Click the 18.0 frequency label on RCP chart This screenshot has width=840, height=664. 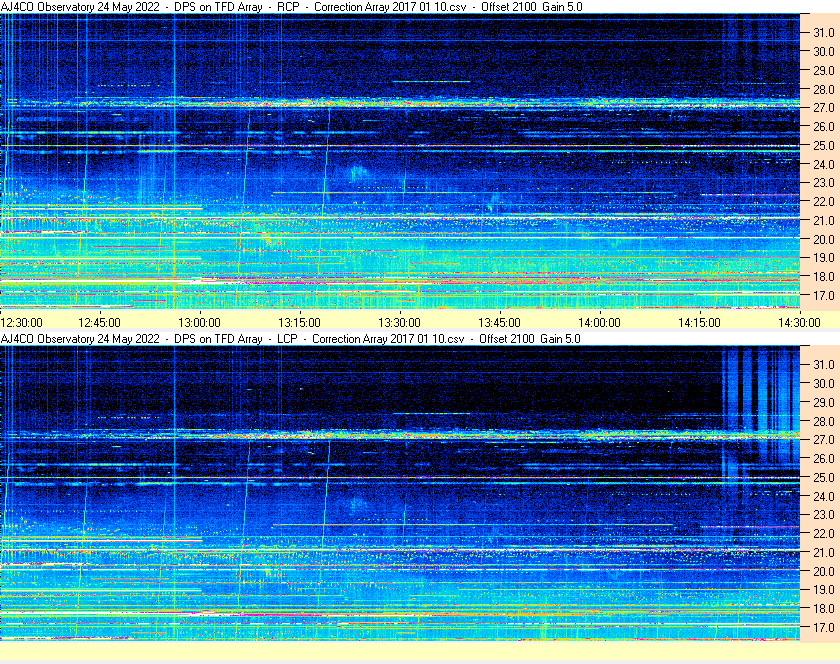click(824, 277)
